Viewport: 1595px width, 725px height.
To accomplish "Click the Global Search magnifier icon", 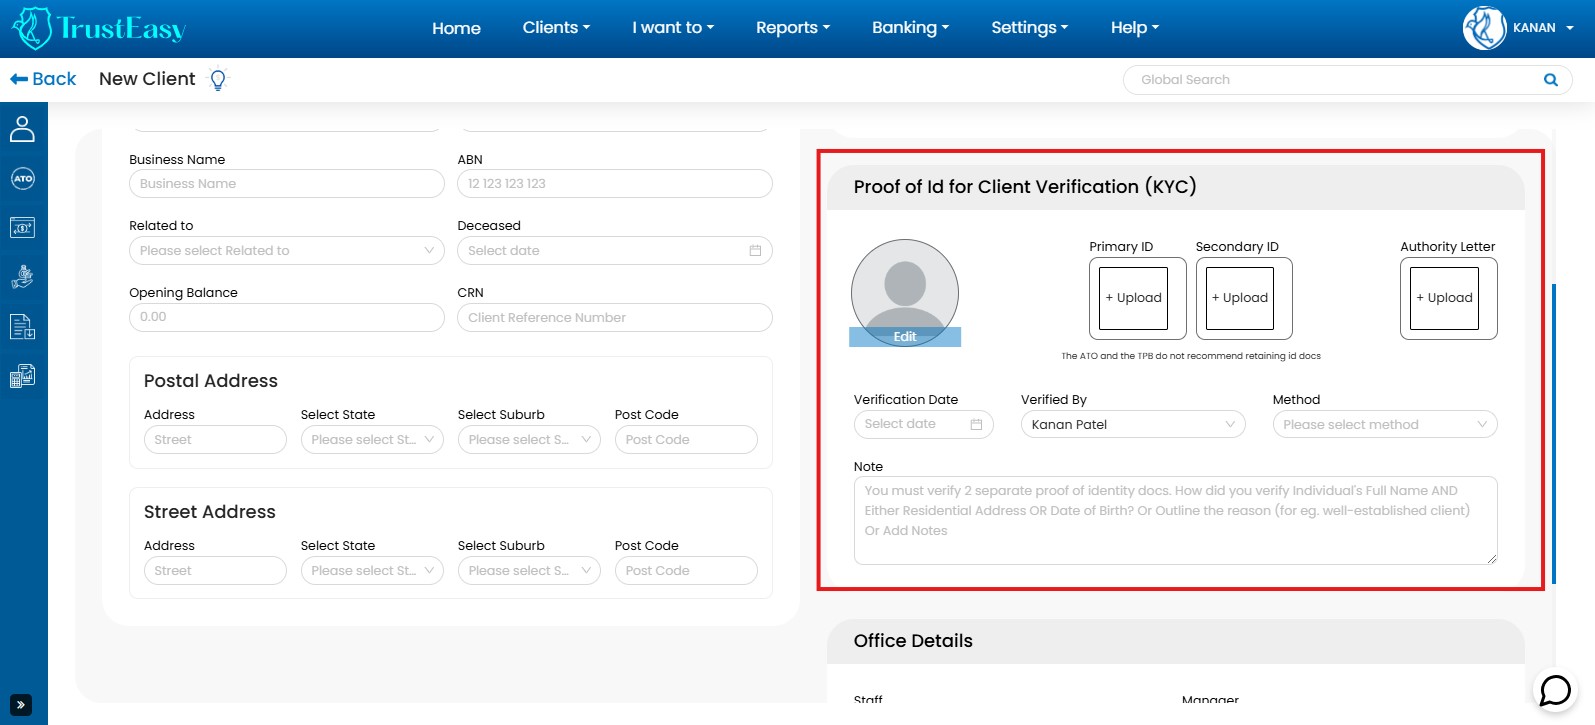I will (x=1550, y=80).
